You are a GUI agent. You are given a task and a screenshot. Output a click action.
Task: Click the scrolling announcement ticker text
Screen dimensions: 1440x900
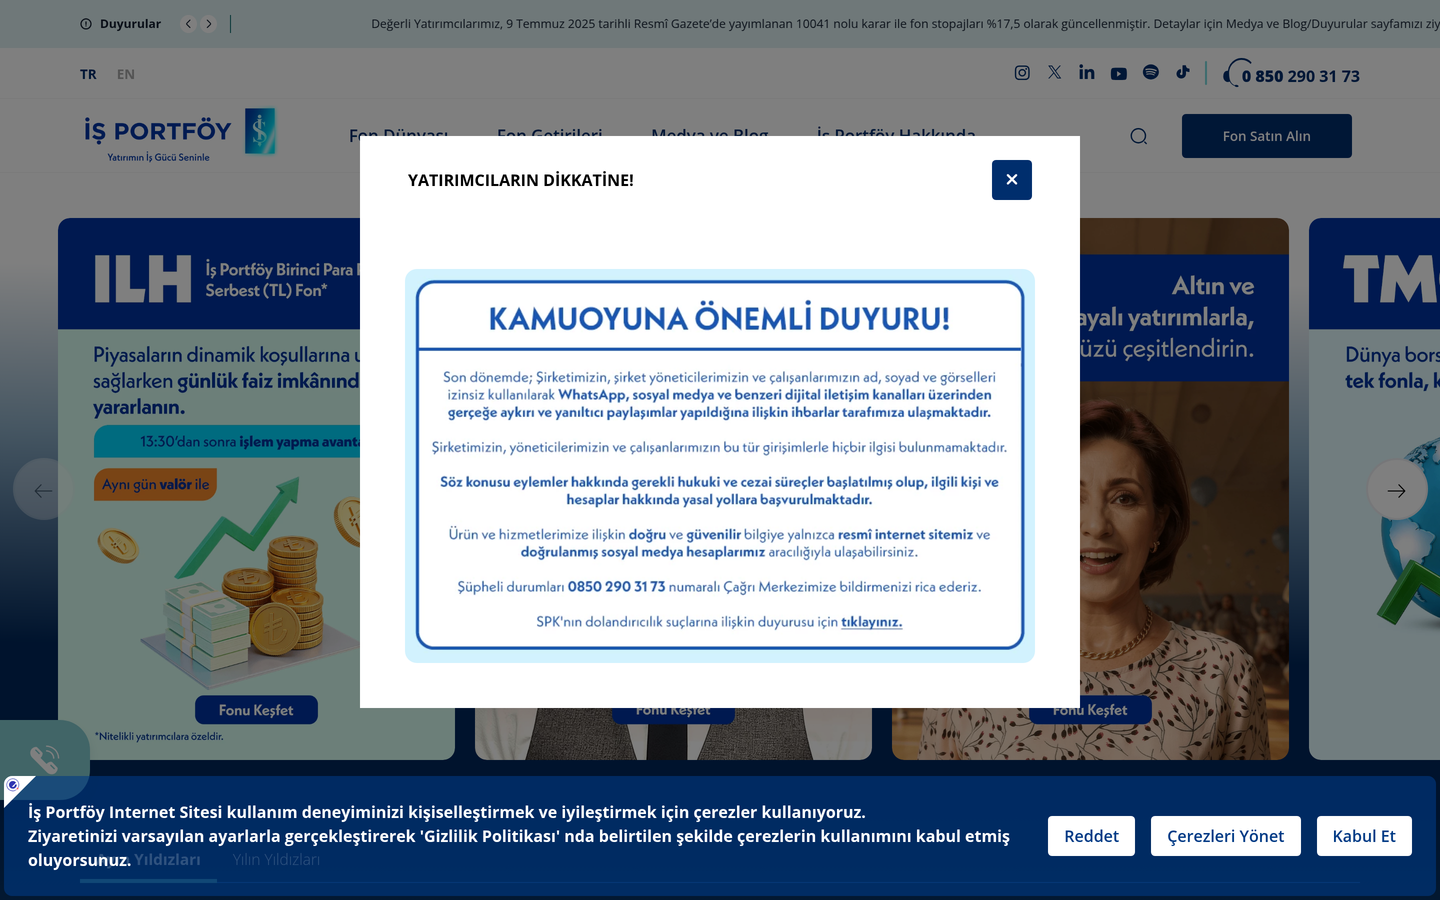pos(905,24)
